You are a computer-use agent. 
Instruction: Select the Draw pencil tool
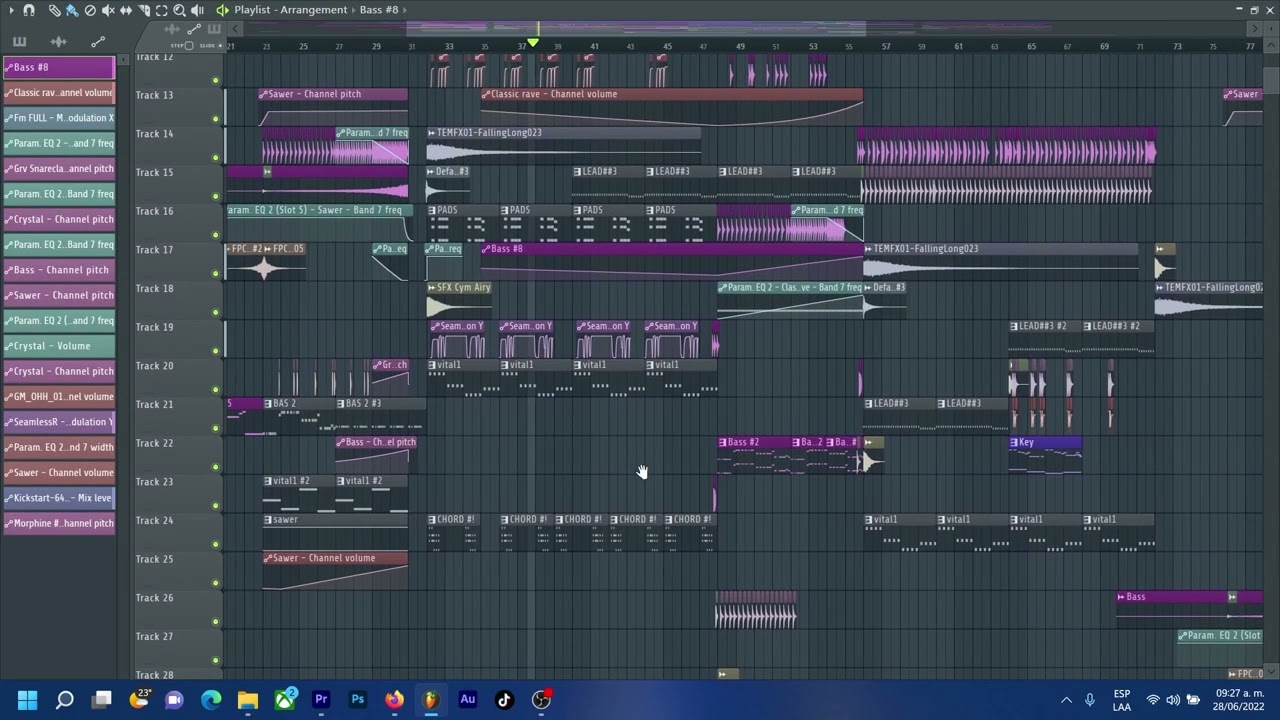(55, 10)
